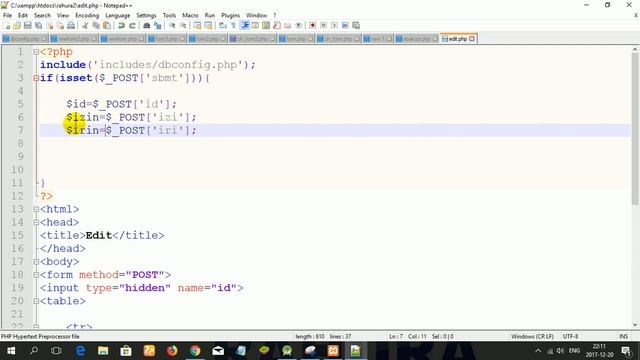The image size is (640, 360).
Task: Collapse the <body> fold on line 17
Action: pos(36,262)
